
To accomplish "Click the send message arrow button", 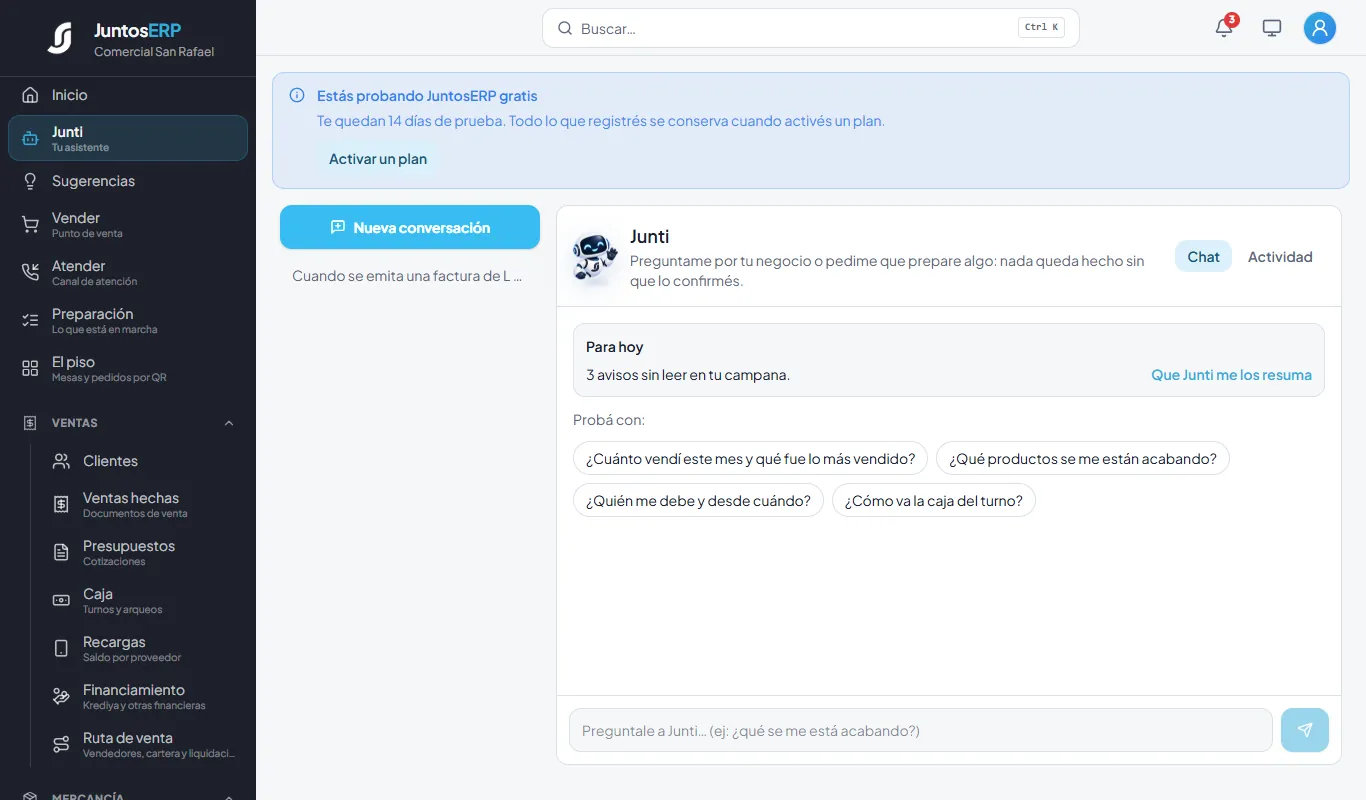I will [1305, 730].
